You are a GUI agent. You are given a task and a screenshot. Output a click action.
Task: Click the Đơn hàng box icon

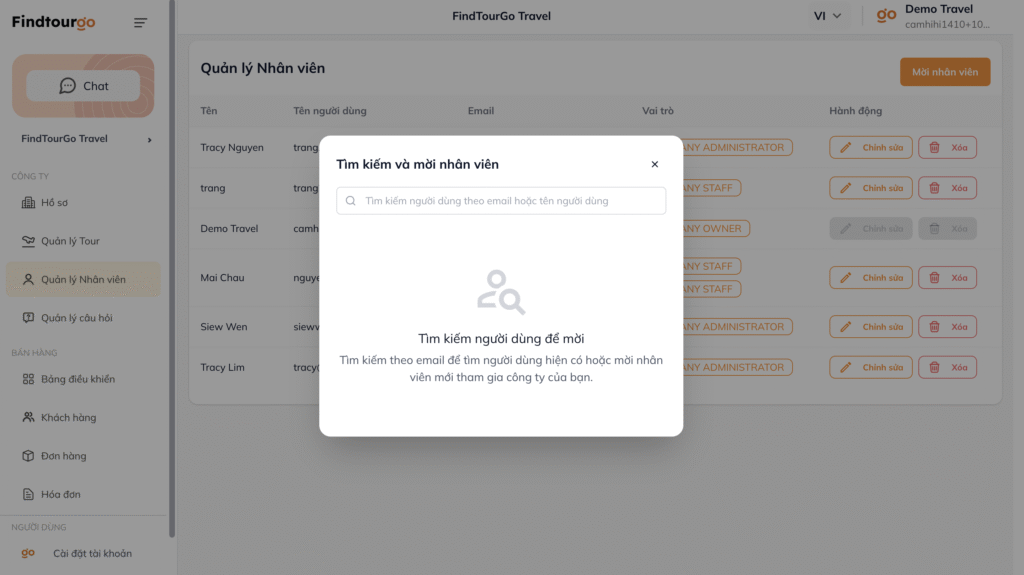tap(29, 456)
